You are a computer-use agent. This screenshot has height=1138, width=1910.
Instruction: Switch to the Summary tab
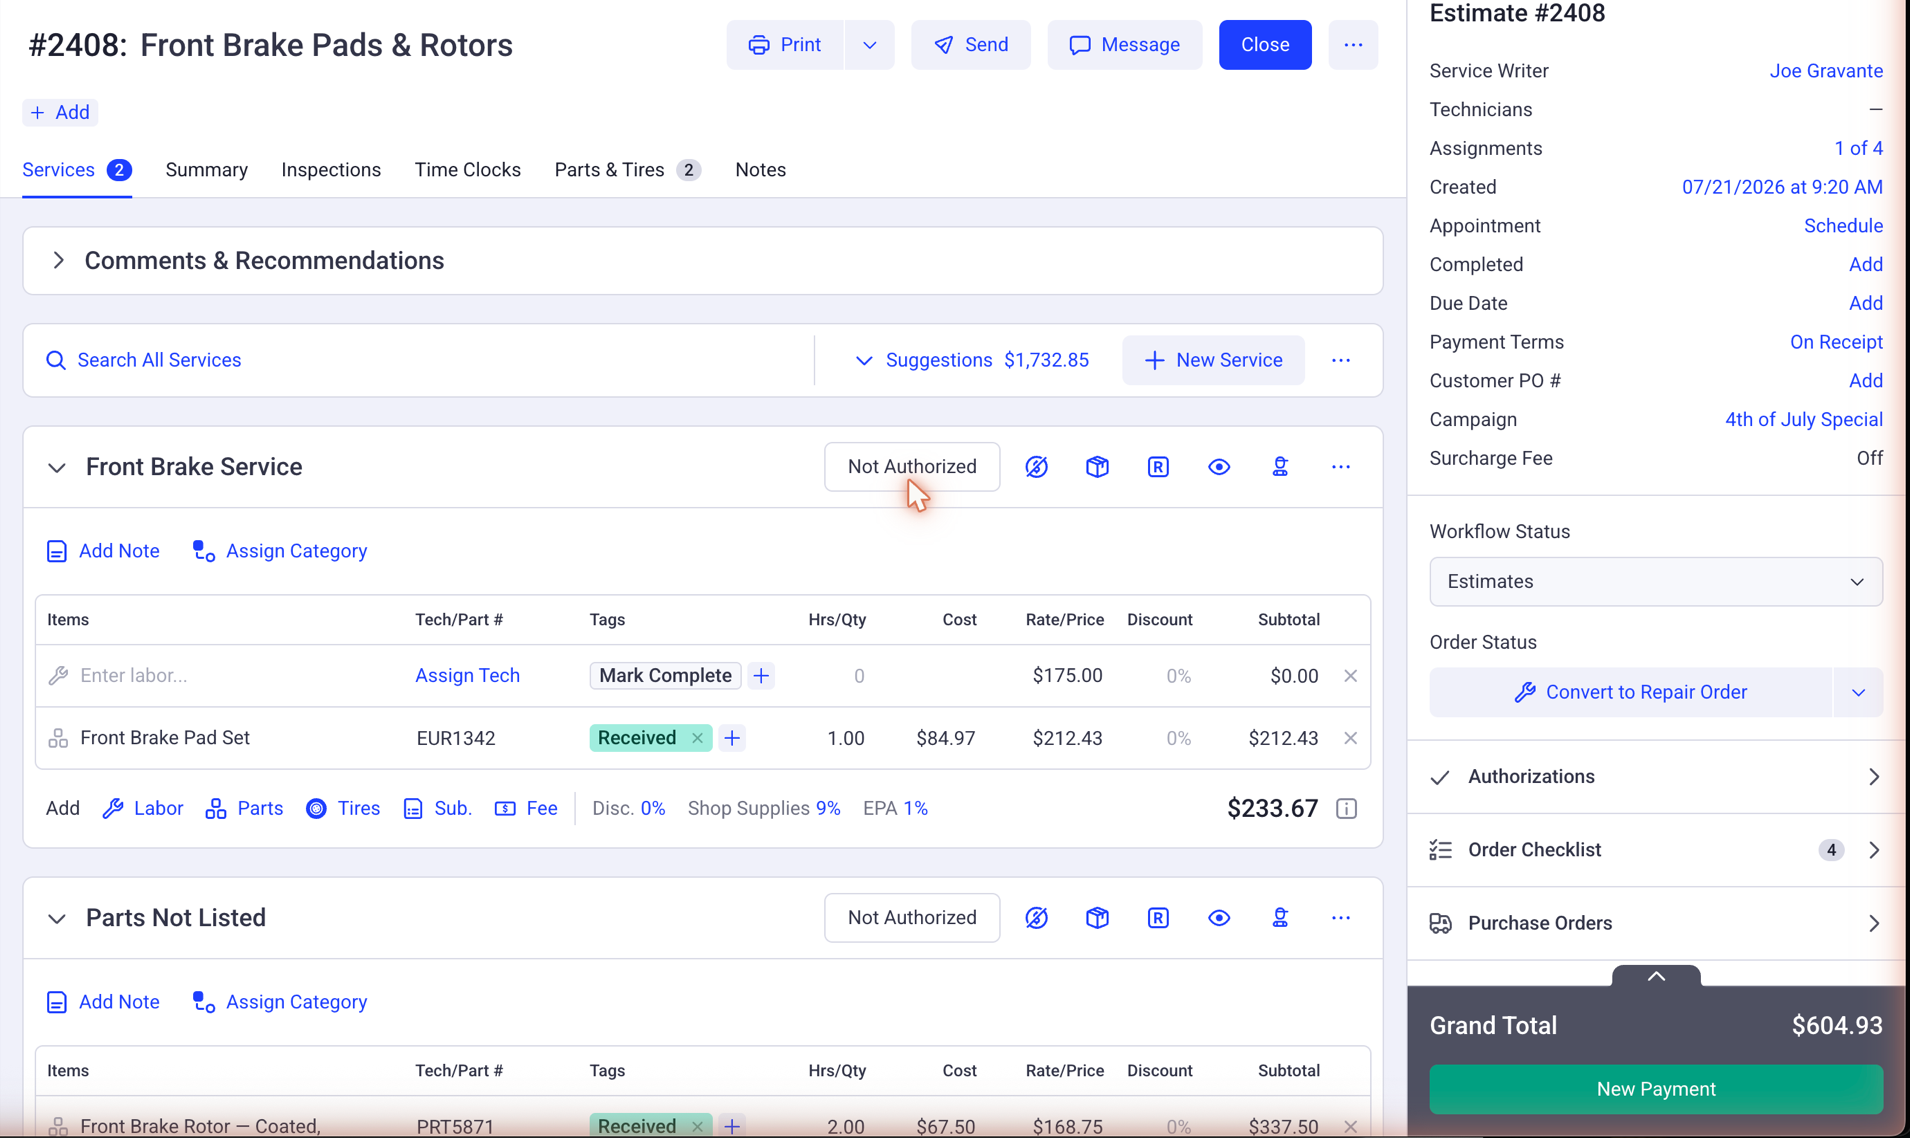coord(207,170)
